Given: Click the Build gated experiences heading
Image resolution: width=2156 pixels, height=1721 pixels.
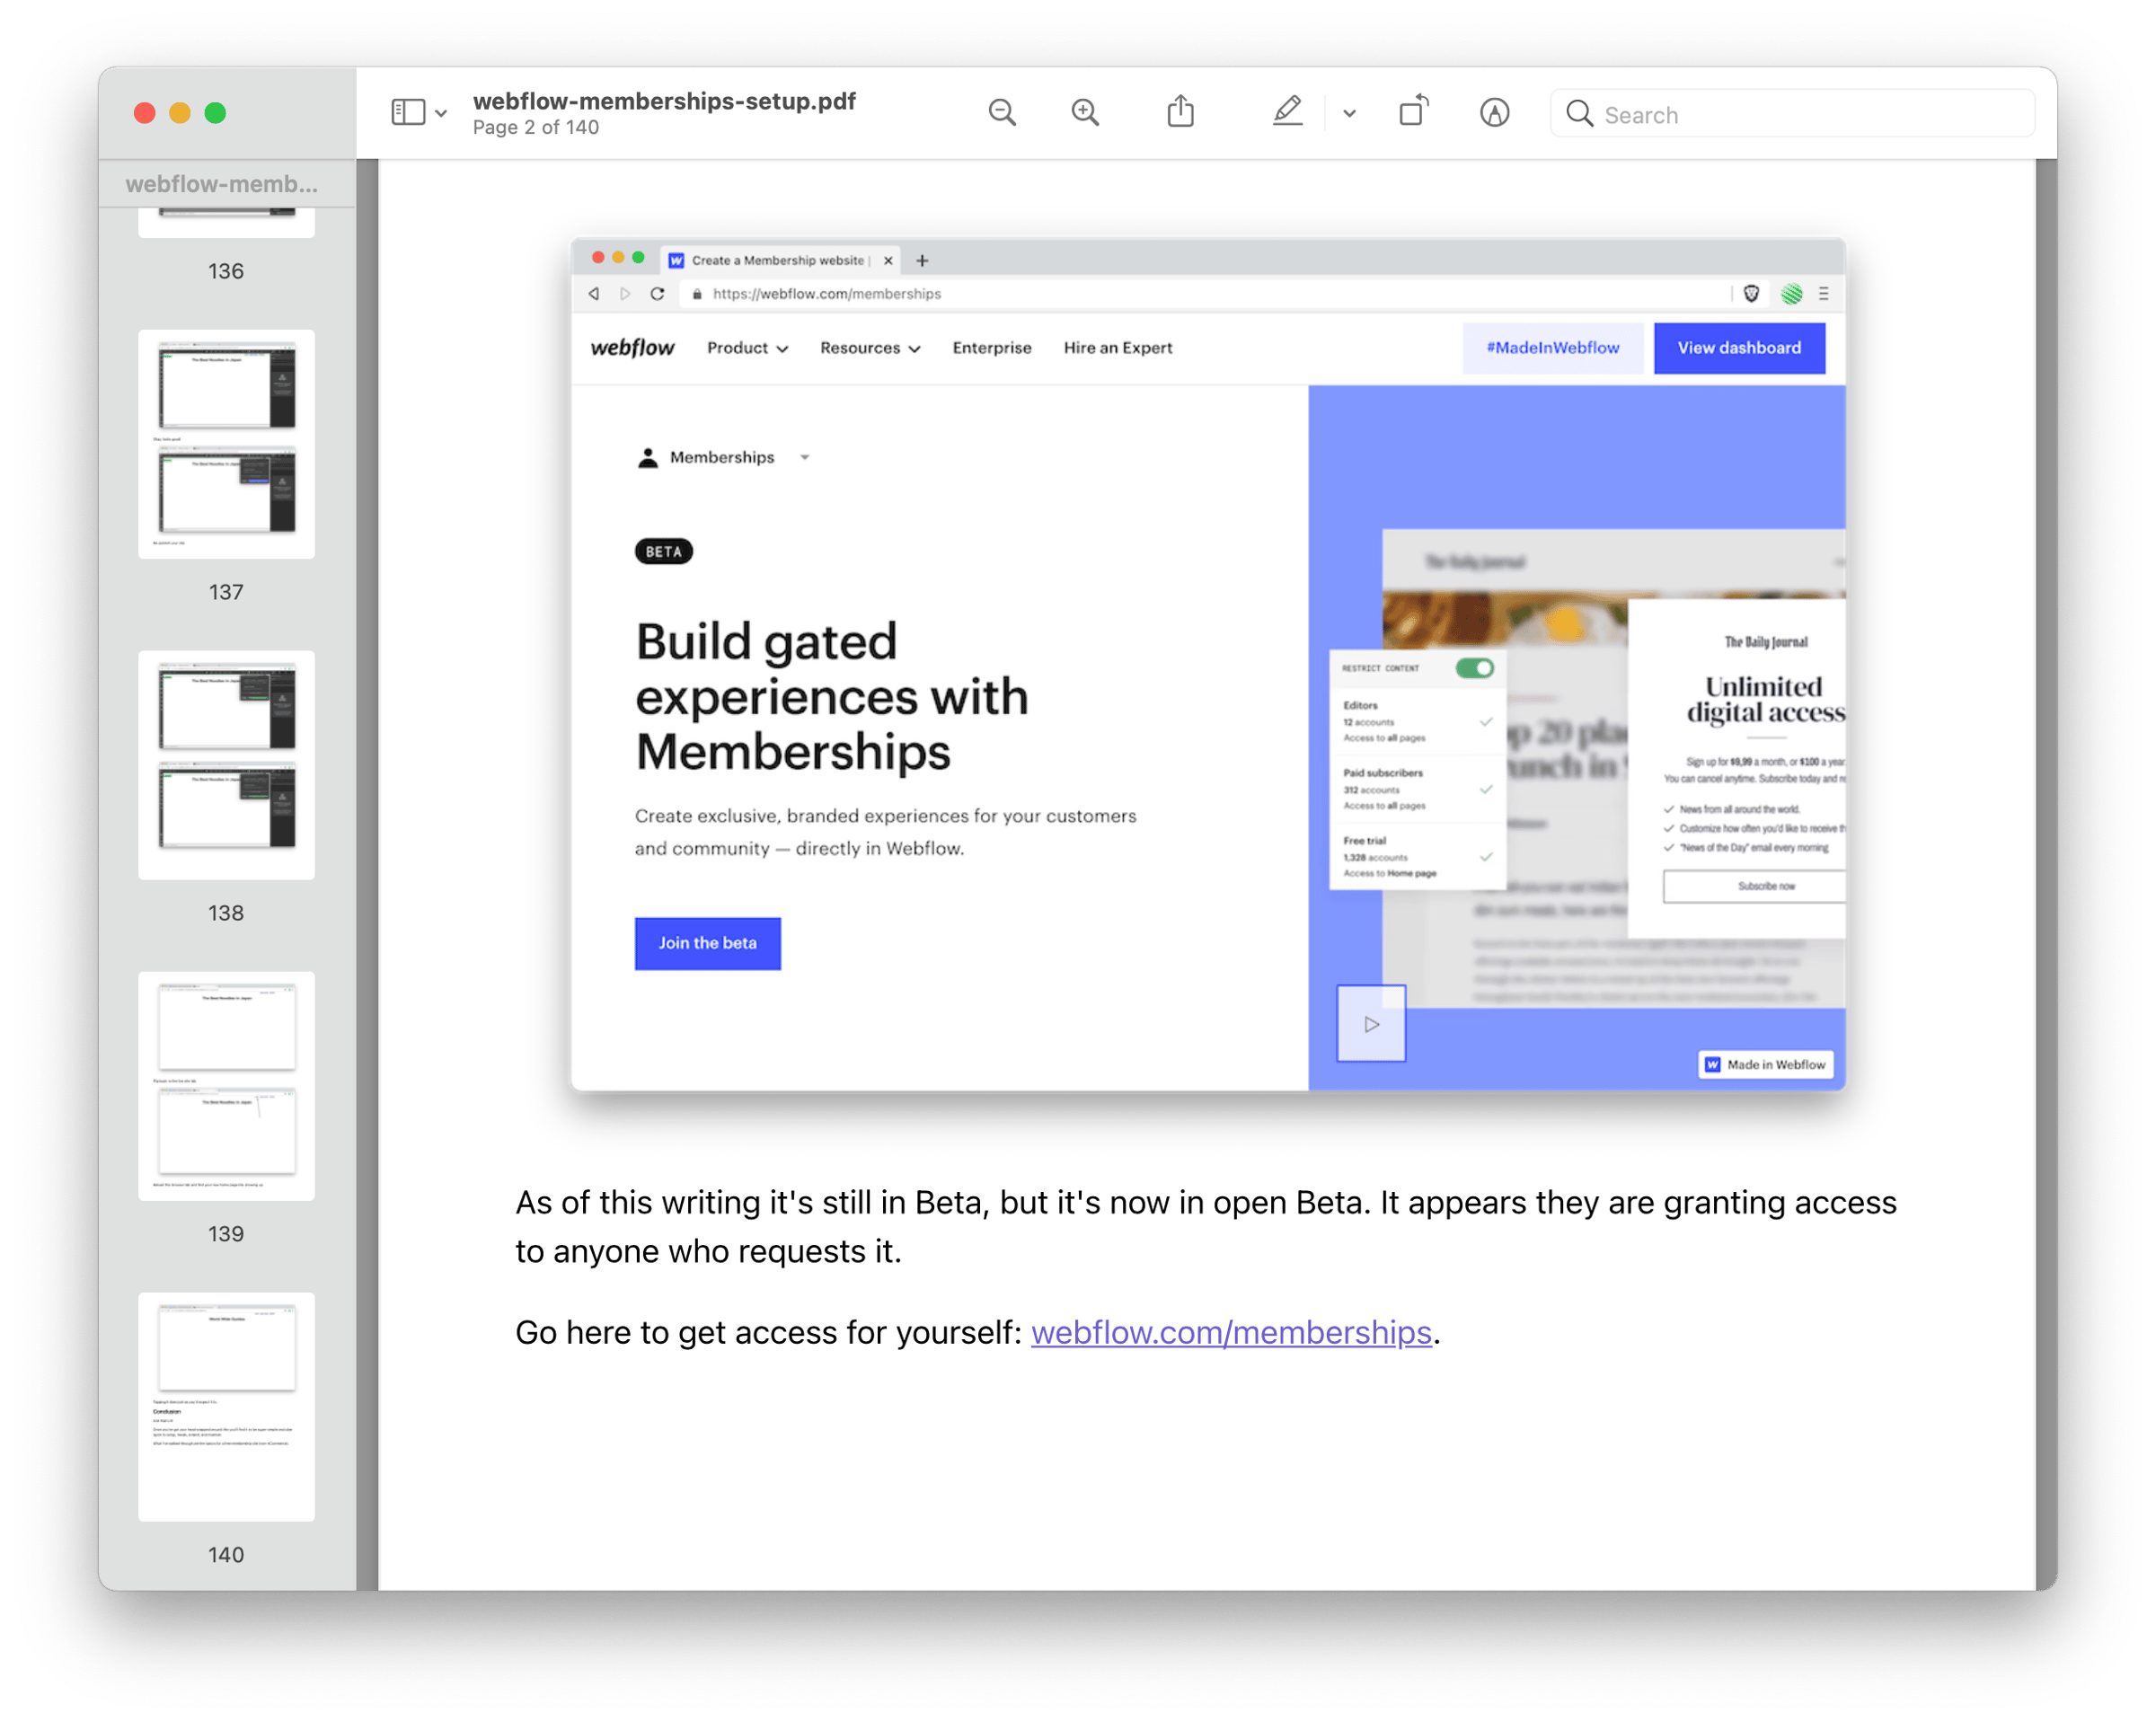Looking at the screenshot, I should (832, 696).
